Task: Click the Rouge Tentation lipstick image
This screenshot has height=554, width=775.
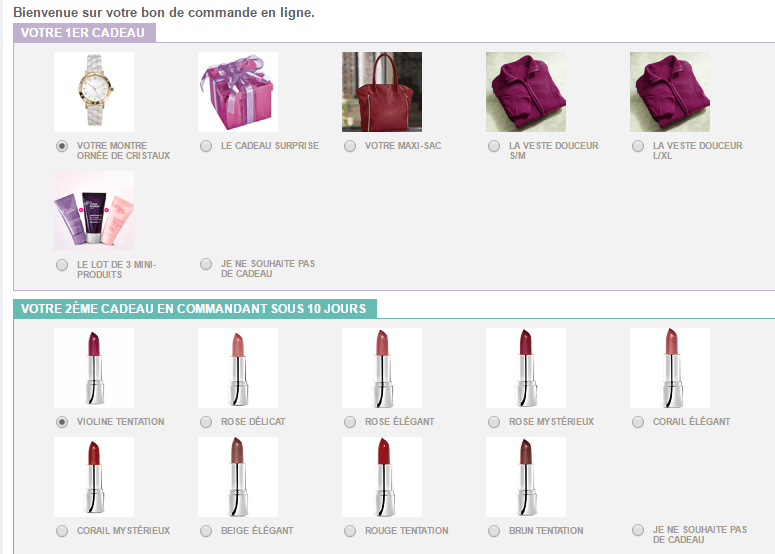Action: [x=382, y=477]
